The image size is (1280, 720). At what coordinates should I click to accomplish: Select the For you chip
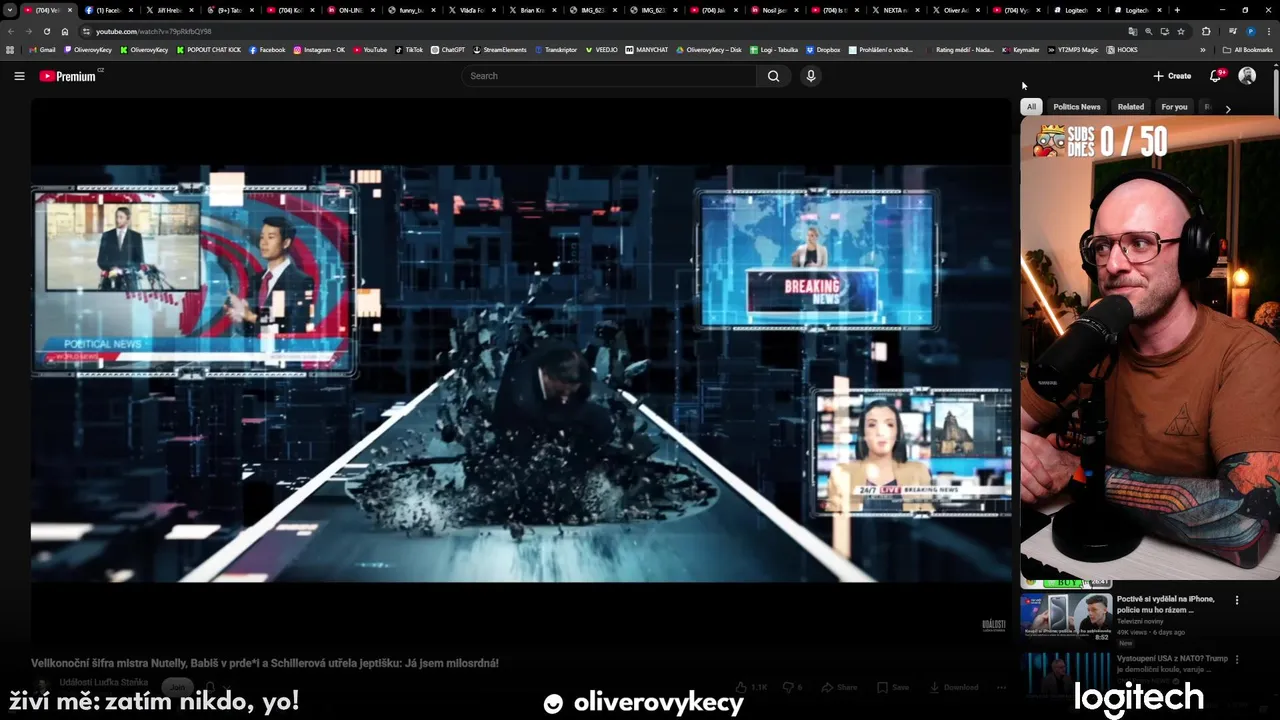(x=1174, y=107)
